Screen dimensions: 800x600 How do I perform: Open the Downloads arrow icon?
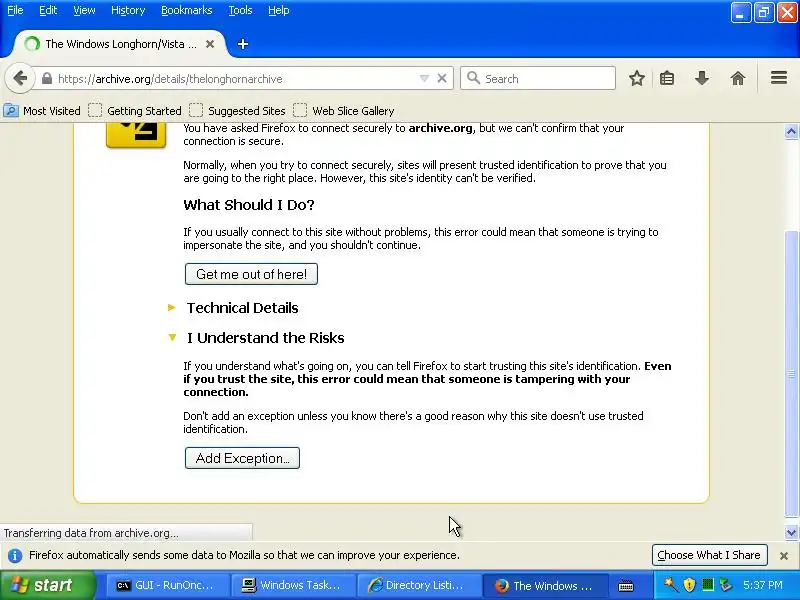pos(702,79)
